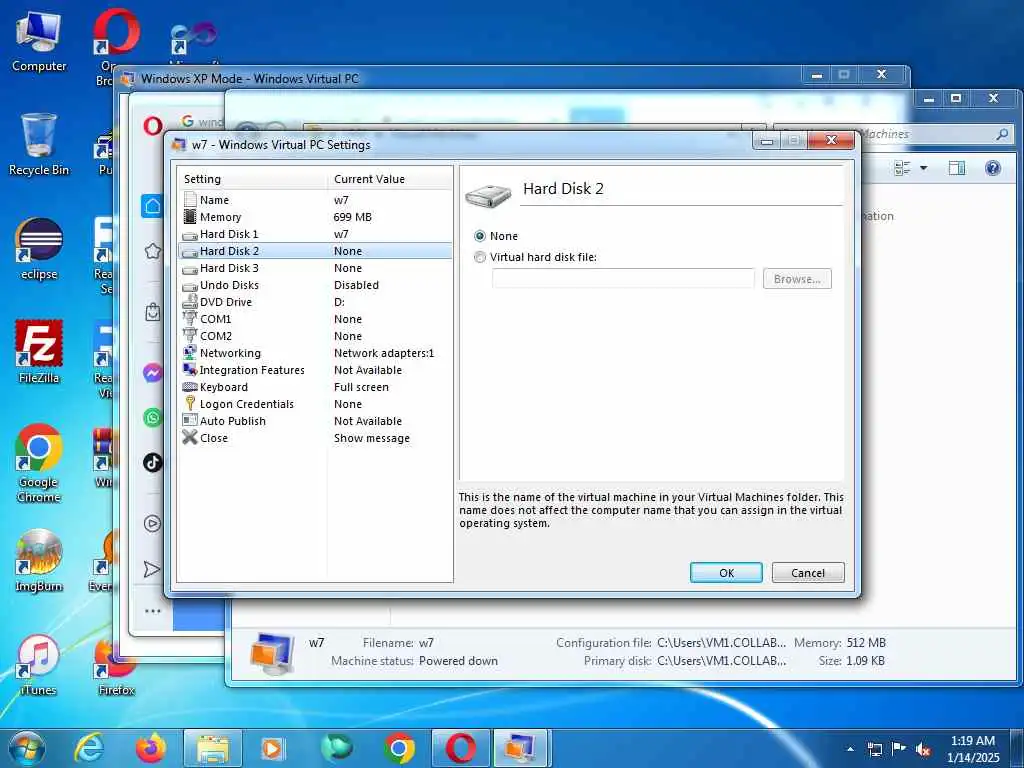Click the Close X icon in settings list
The image size is (1024, 768).
click(x=190, y=437)
